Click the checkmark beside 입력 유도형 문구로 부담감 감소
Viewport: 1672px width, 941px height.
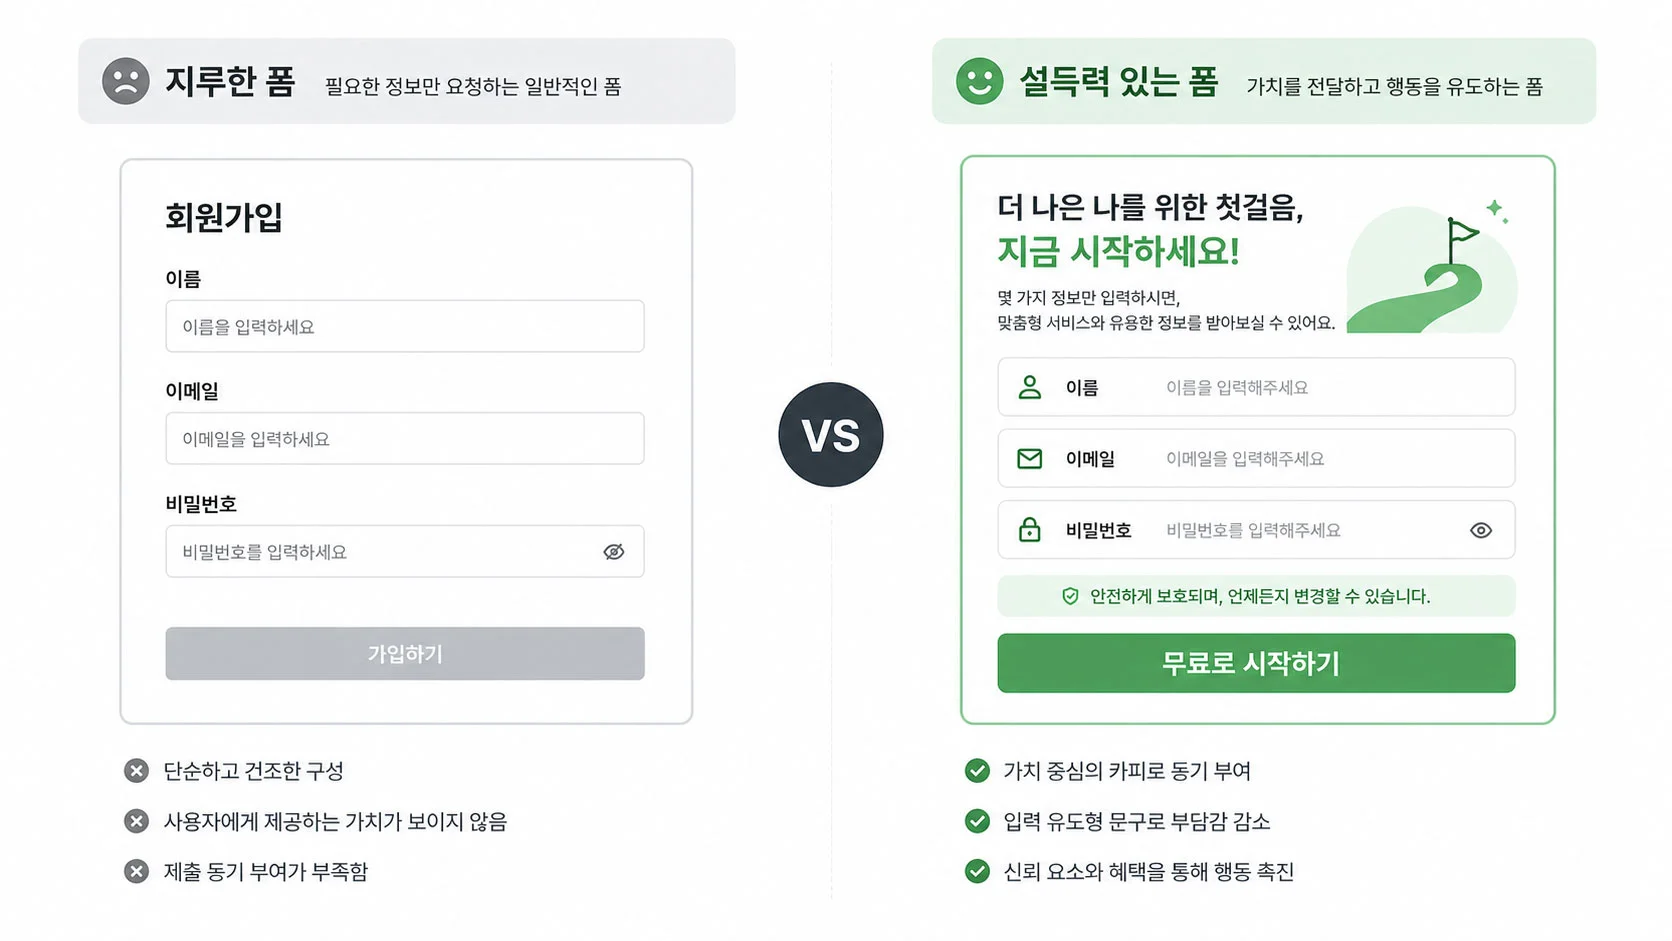(x=976, y=820)
